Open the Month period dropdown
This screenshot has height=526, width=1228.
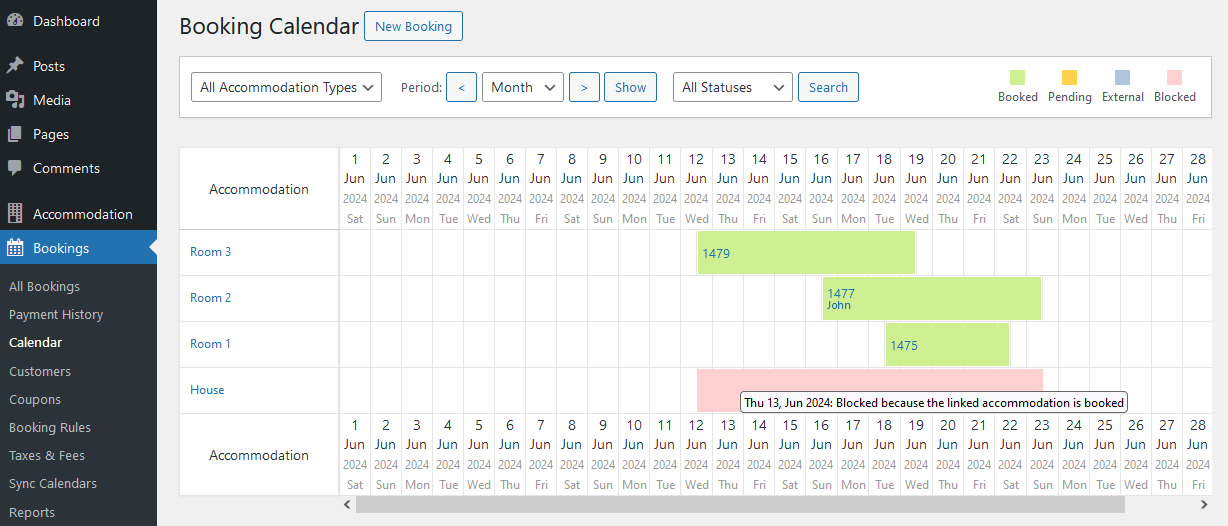523,87
